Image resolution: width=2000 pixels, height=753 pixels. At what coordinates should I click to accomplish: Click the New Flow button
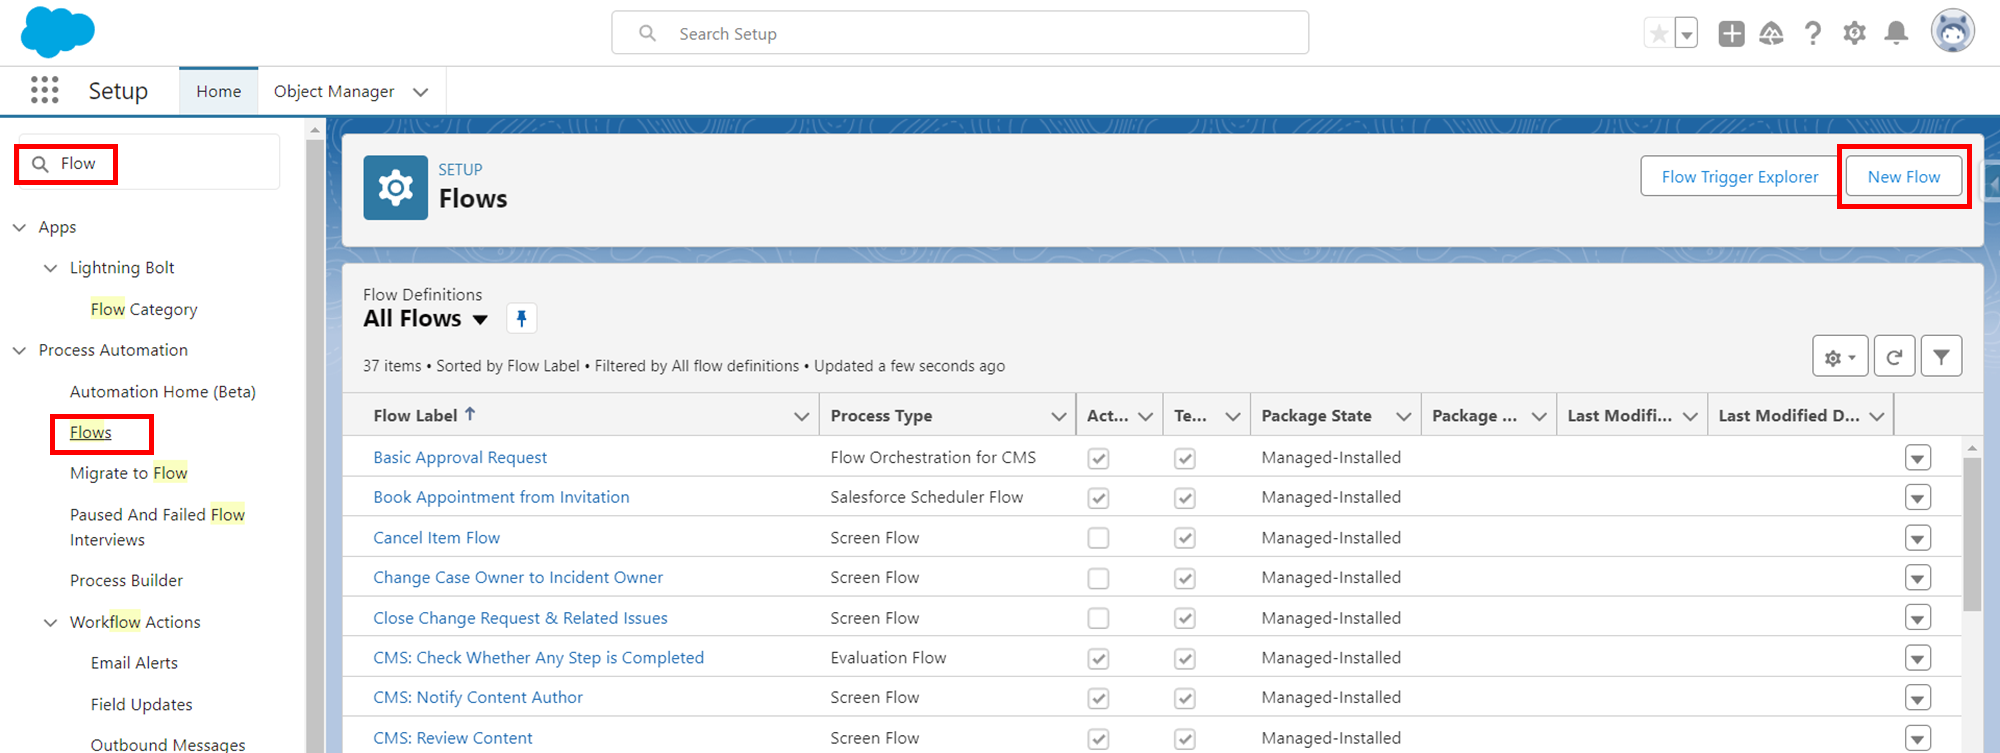point(1903,177)
